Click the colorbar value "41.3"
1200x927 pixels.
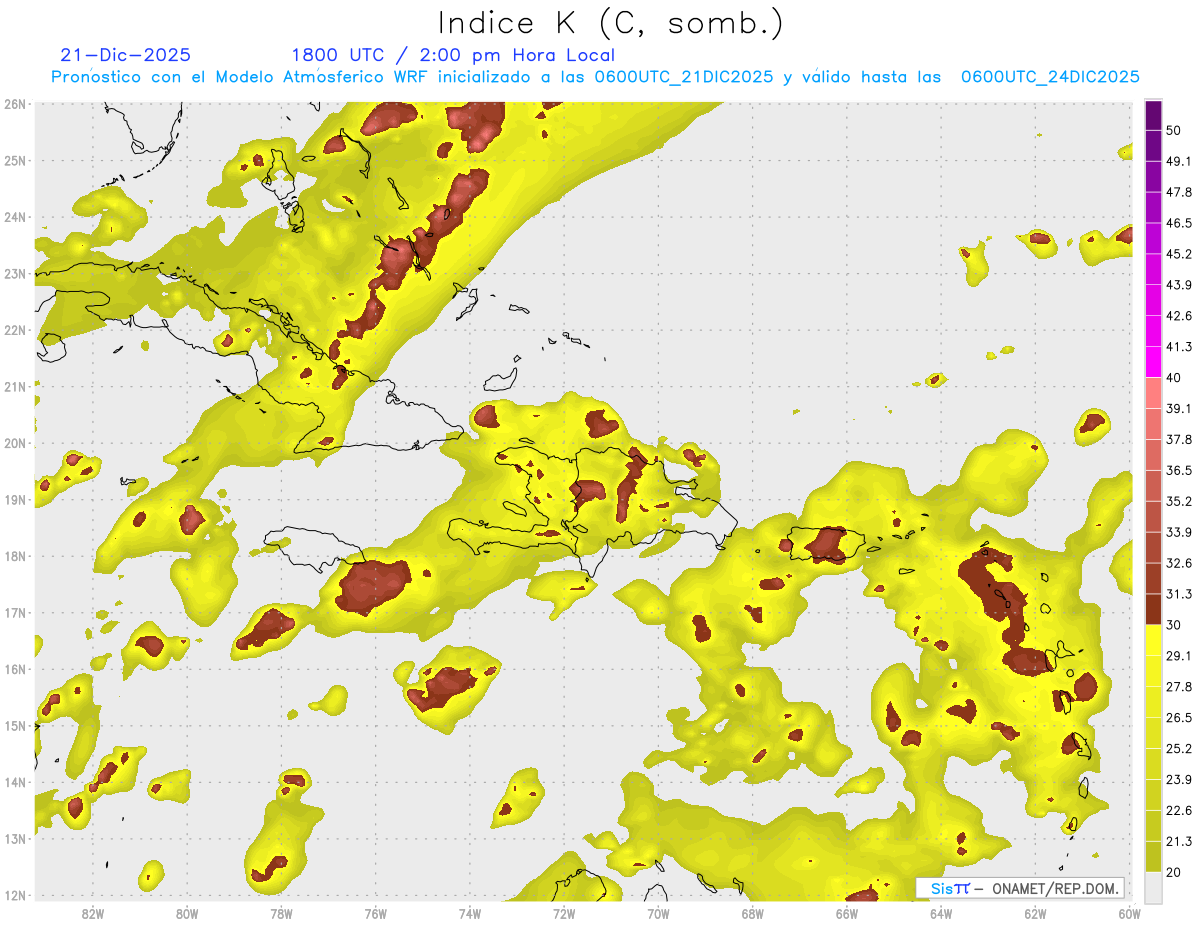click(x=1178, y=347)
